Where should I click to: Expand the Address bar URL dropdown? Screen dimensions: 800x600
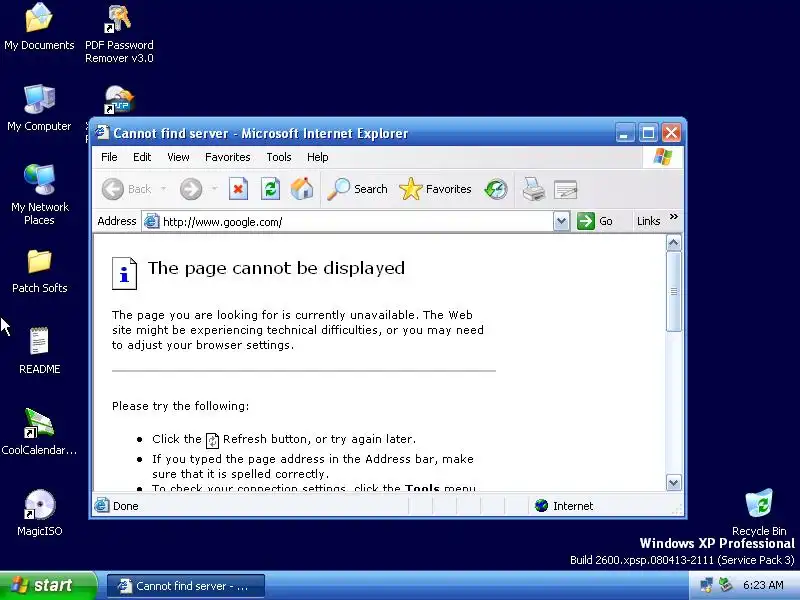pos(561,221)
